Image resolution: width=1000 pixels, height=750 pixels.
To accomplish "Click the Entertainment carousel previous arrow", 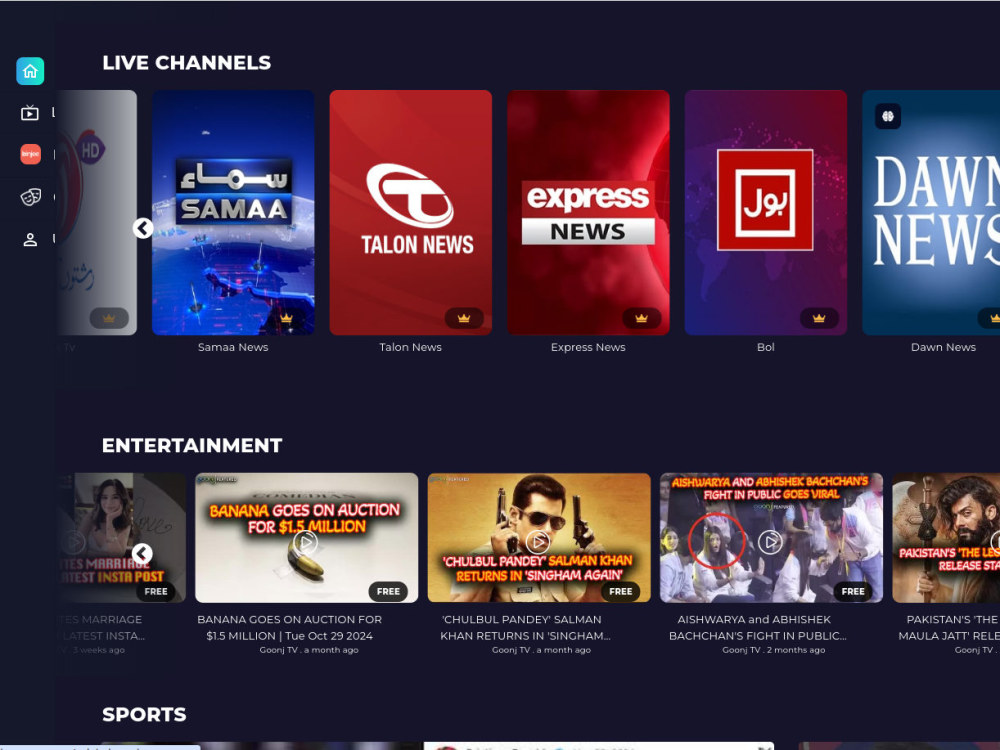I will coord(142,554).
